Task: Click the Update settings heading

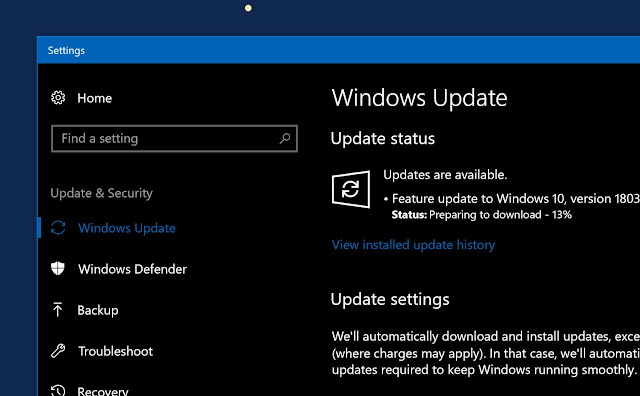Action: coord(390,299)
